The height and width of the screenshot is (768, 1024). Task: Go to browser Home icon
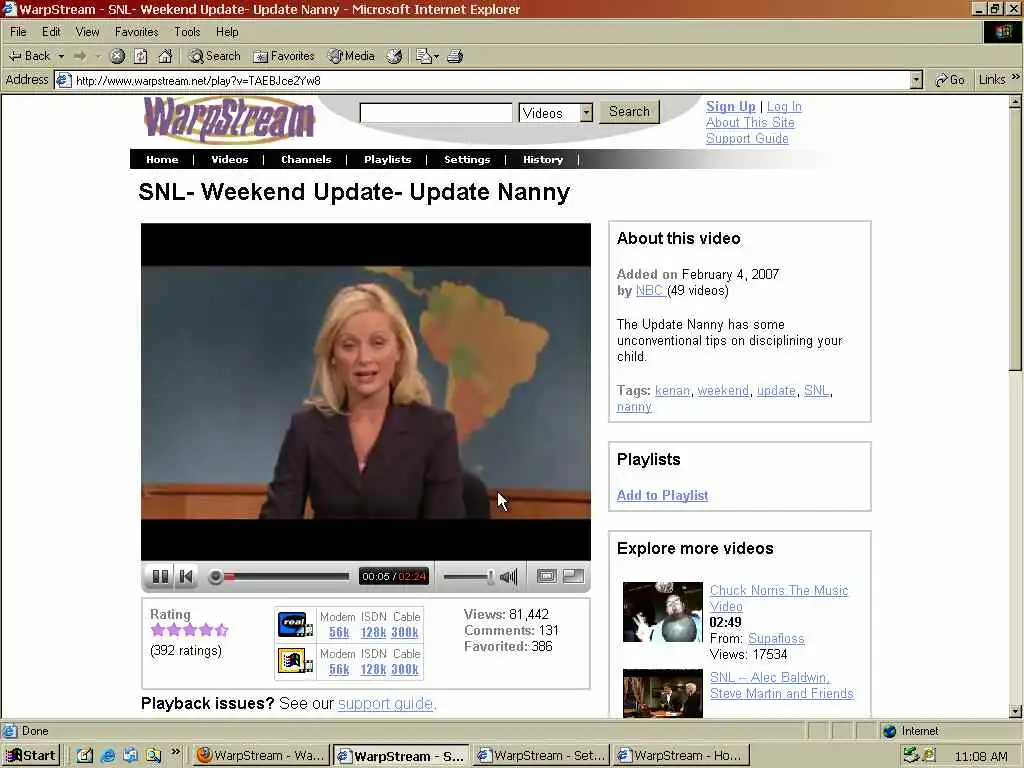point(165,56)
